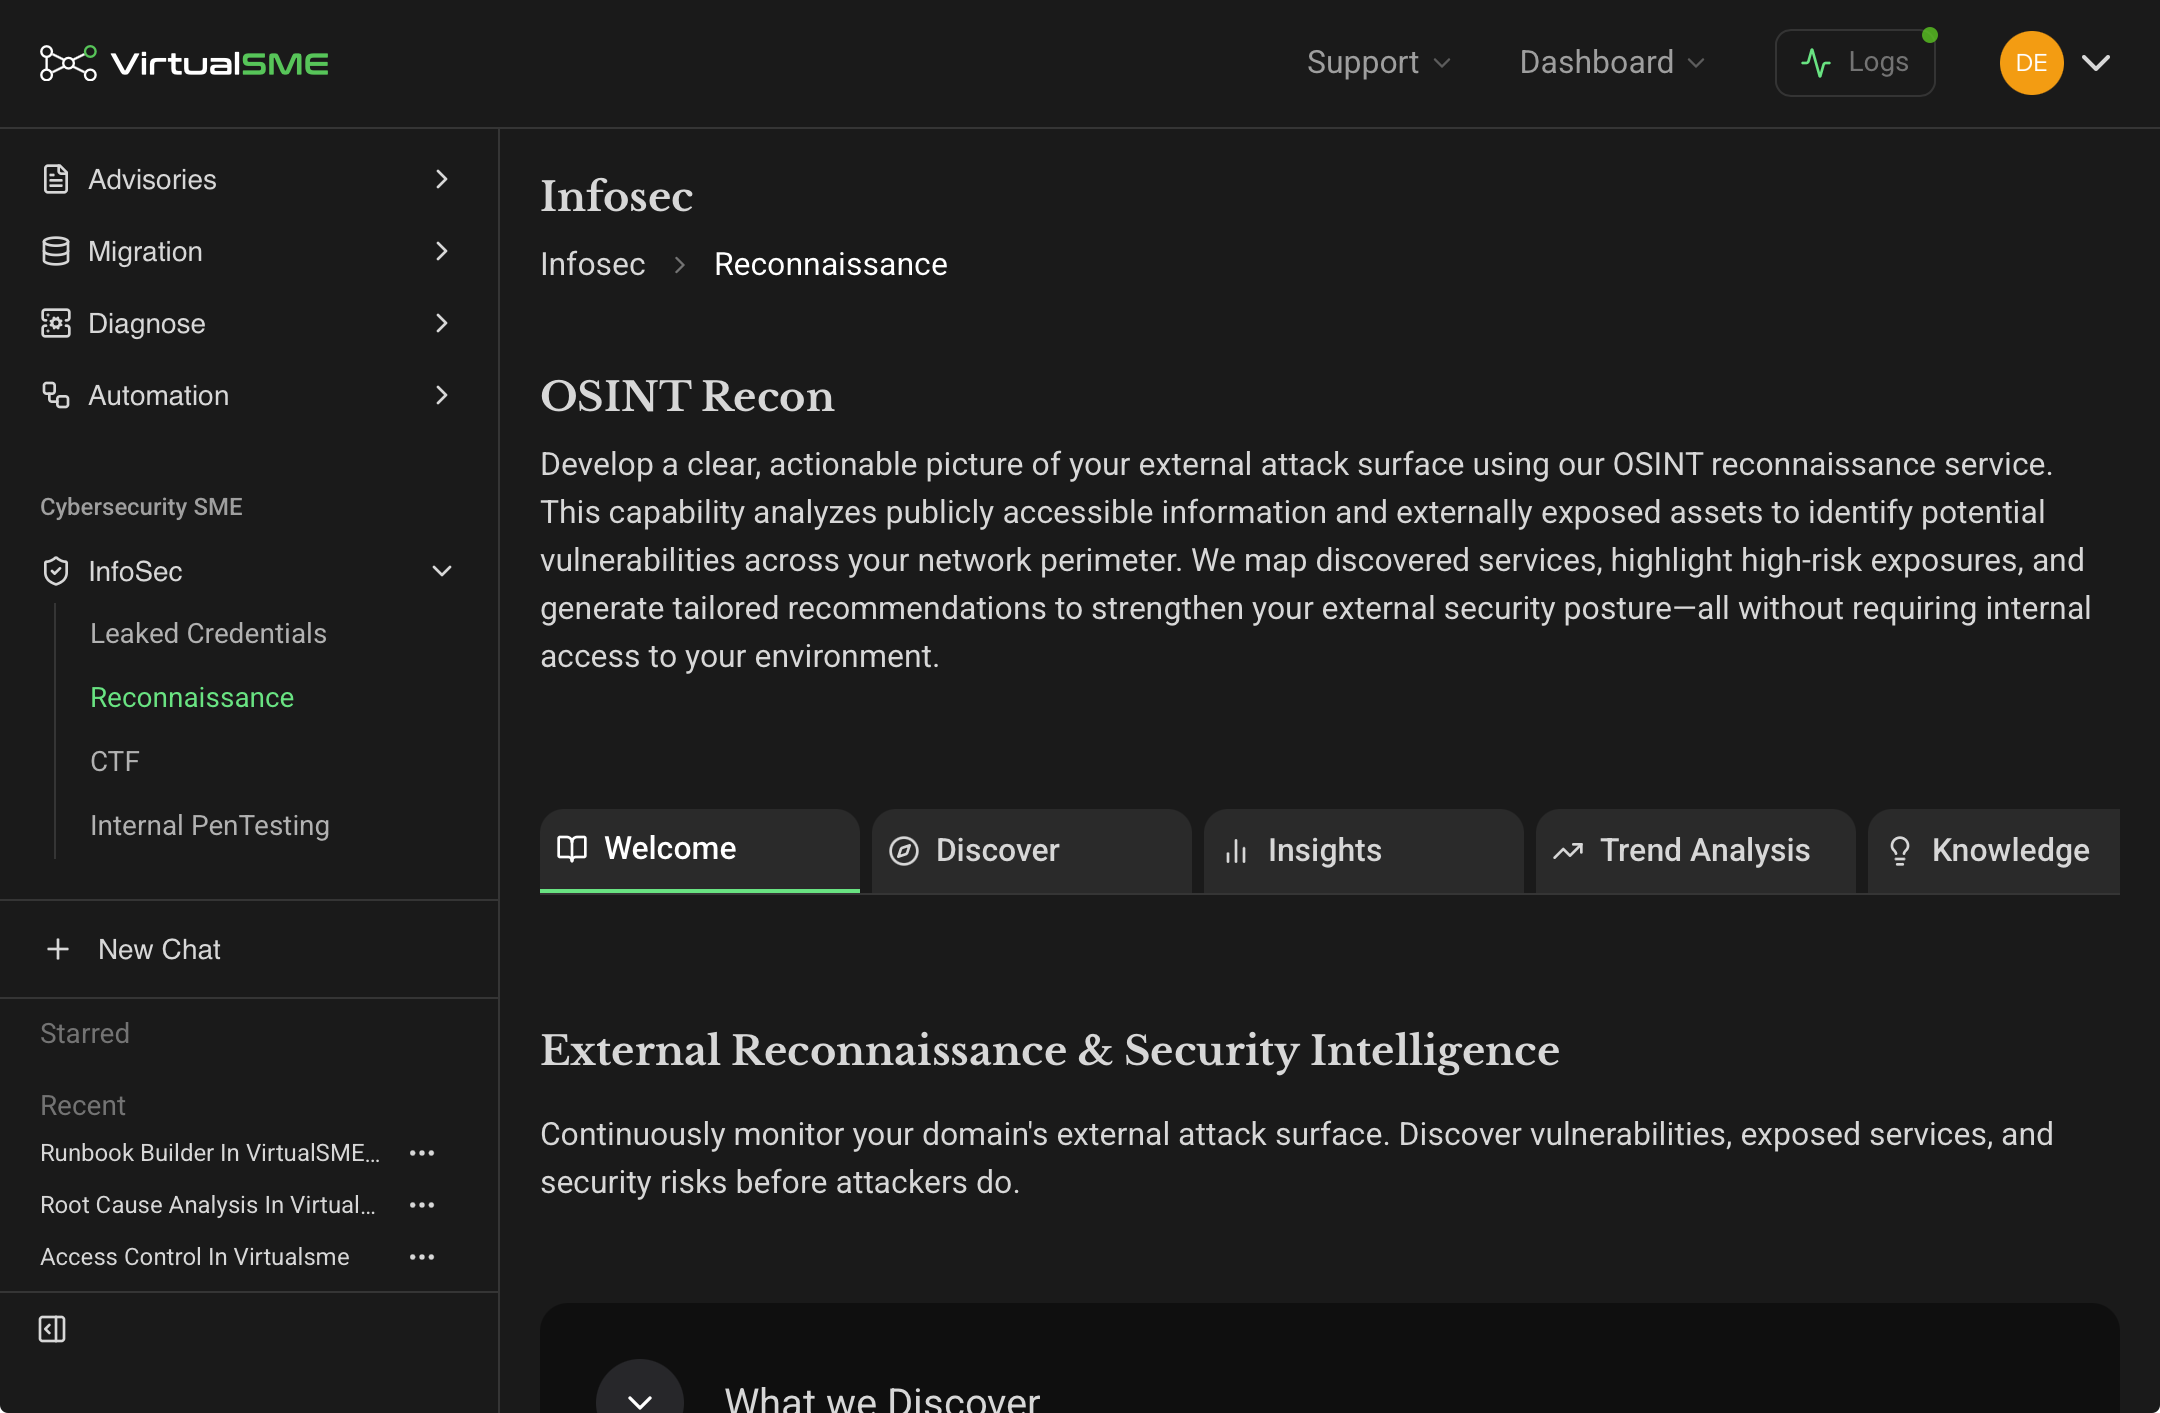
Task: Open options for Access Control chat
Action: point(422,1257)
